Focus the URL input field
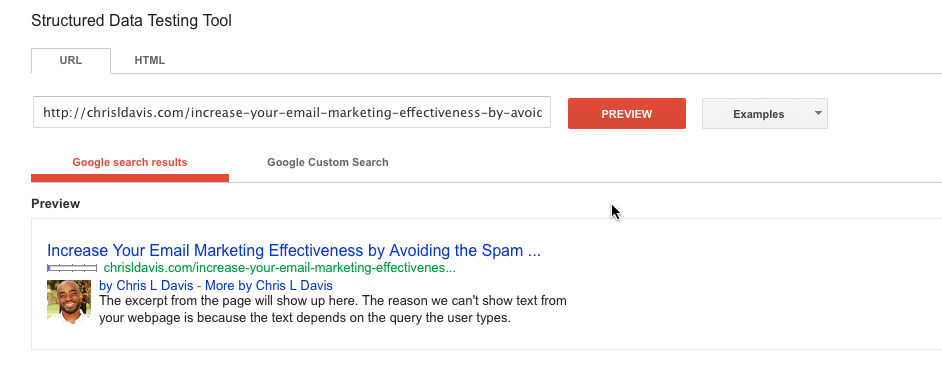The image size is (942, 366). tap(292, 113)
